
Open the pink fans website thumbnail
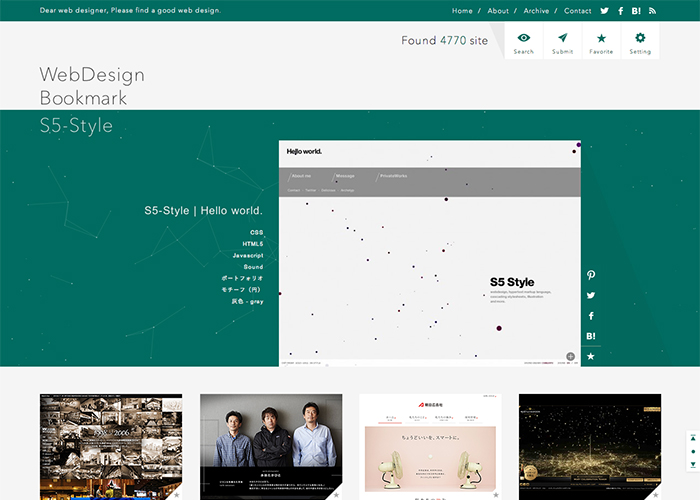(x=430, y=447)
